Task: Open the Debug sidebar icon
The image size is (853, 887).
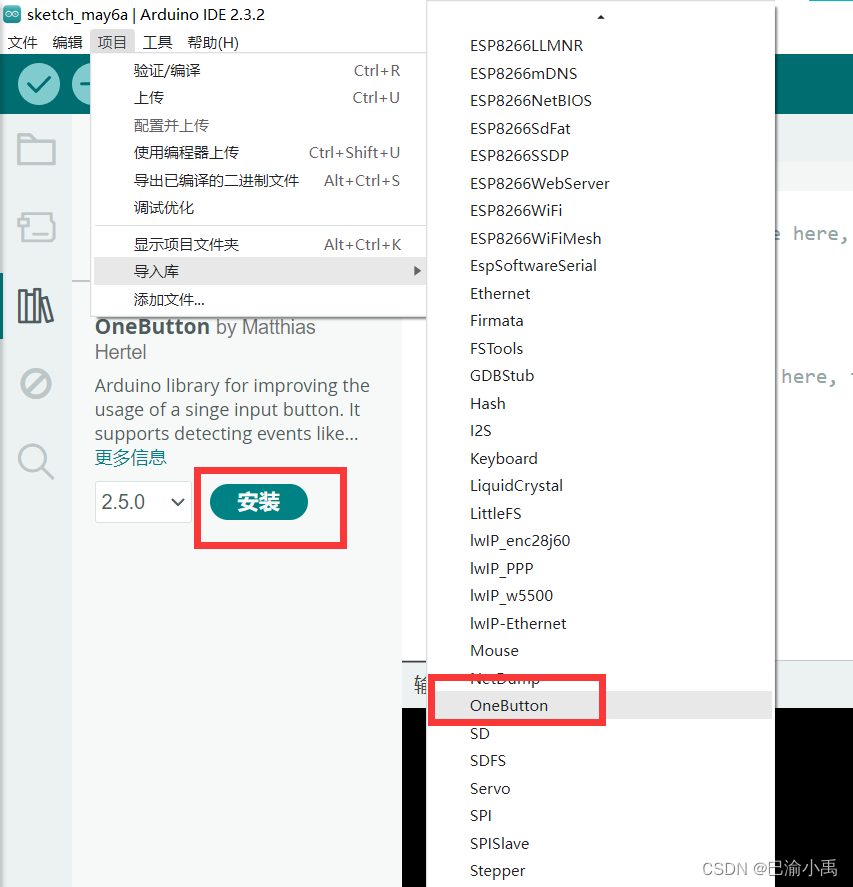Action: pyautogui.click(x=36, y=384)
